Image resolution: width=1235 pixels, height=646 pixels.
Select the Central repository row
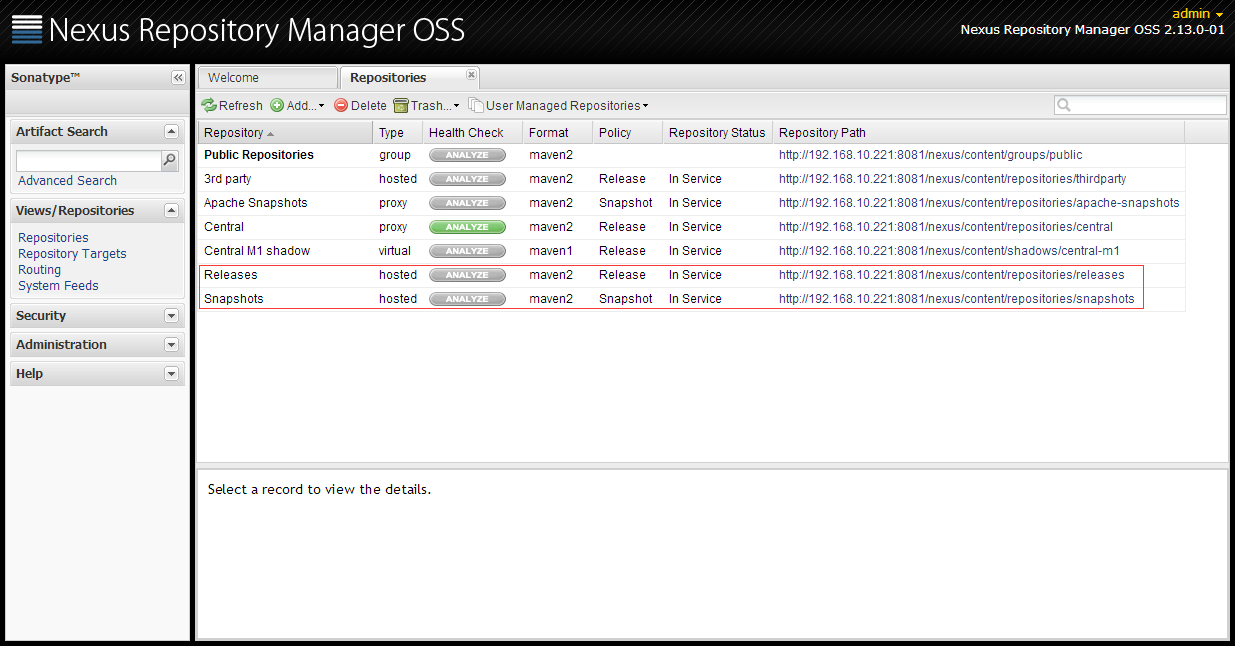point(691,227)
